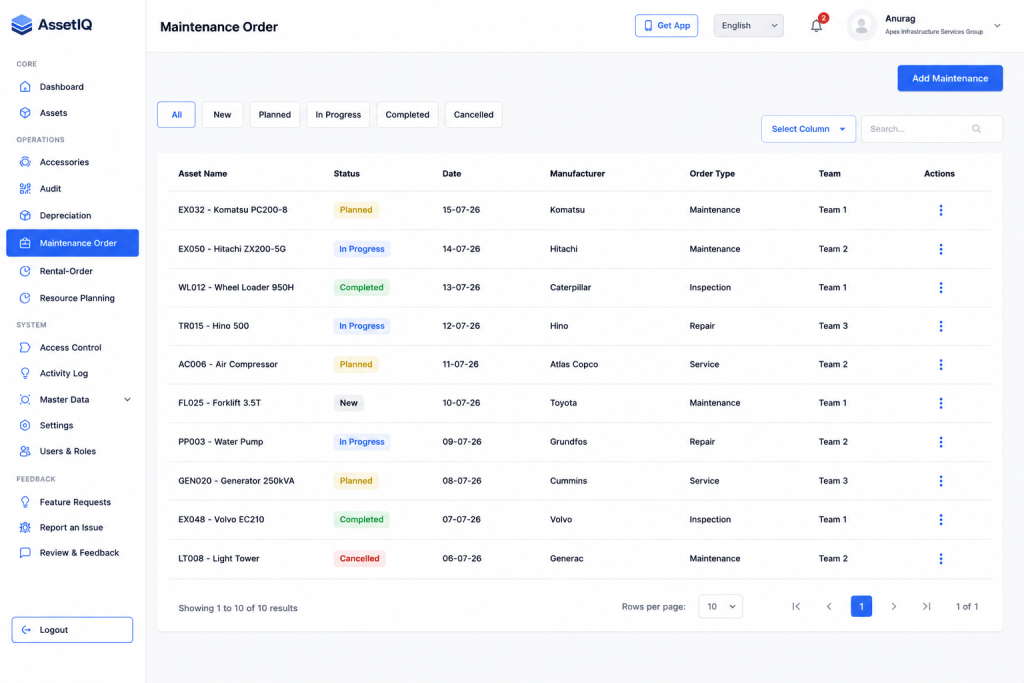Click the Order Type column header
1024x683 pixels.
(712, 174)
